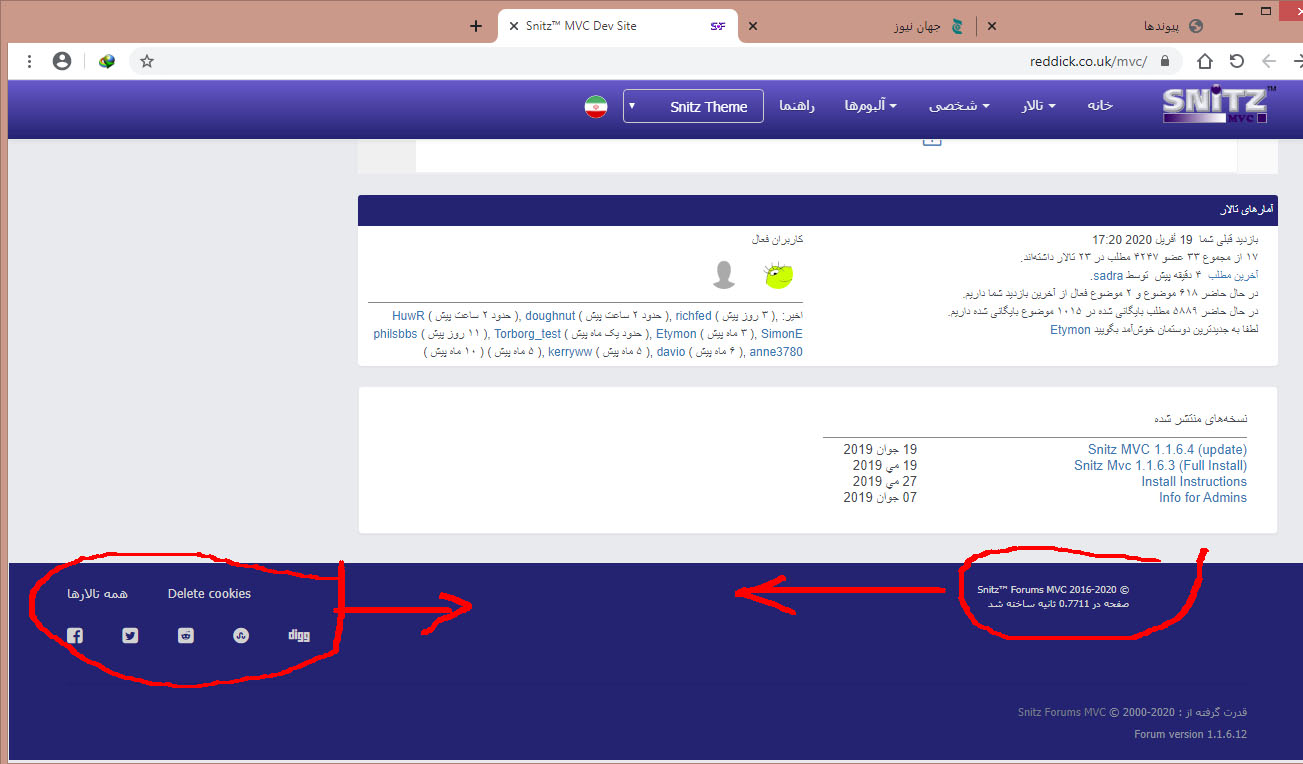Click the Iran flag language icon
Screen dimensions: 1303x764
coord(597,106)
